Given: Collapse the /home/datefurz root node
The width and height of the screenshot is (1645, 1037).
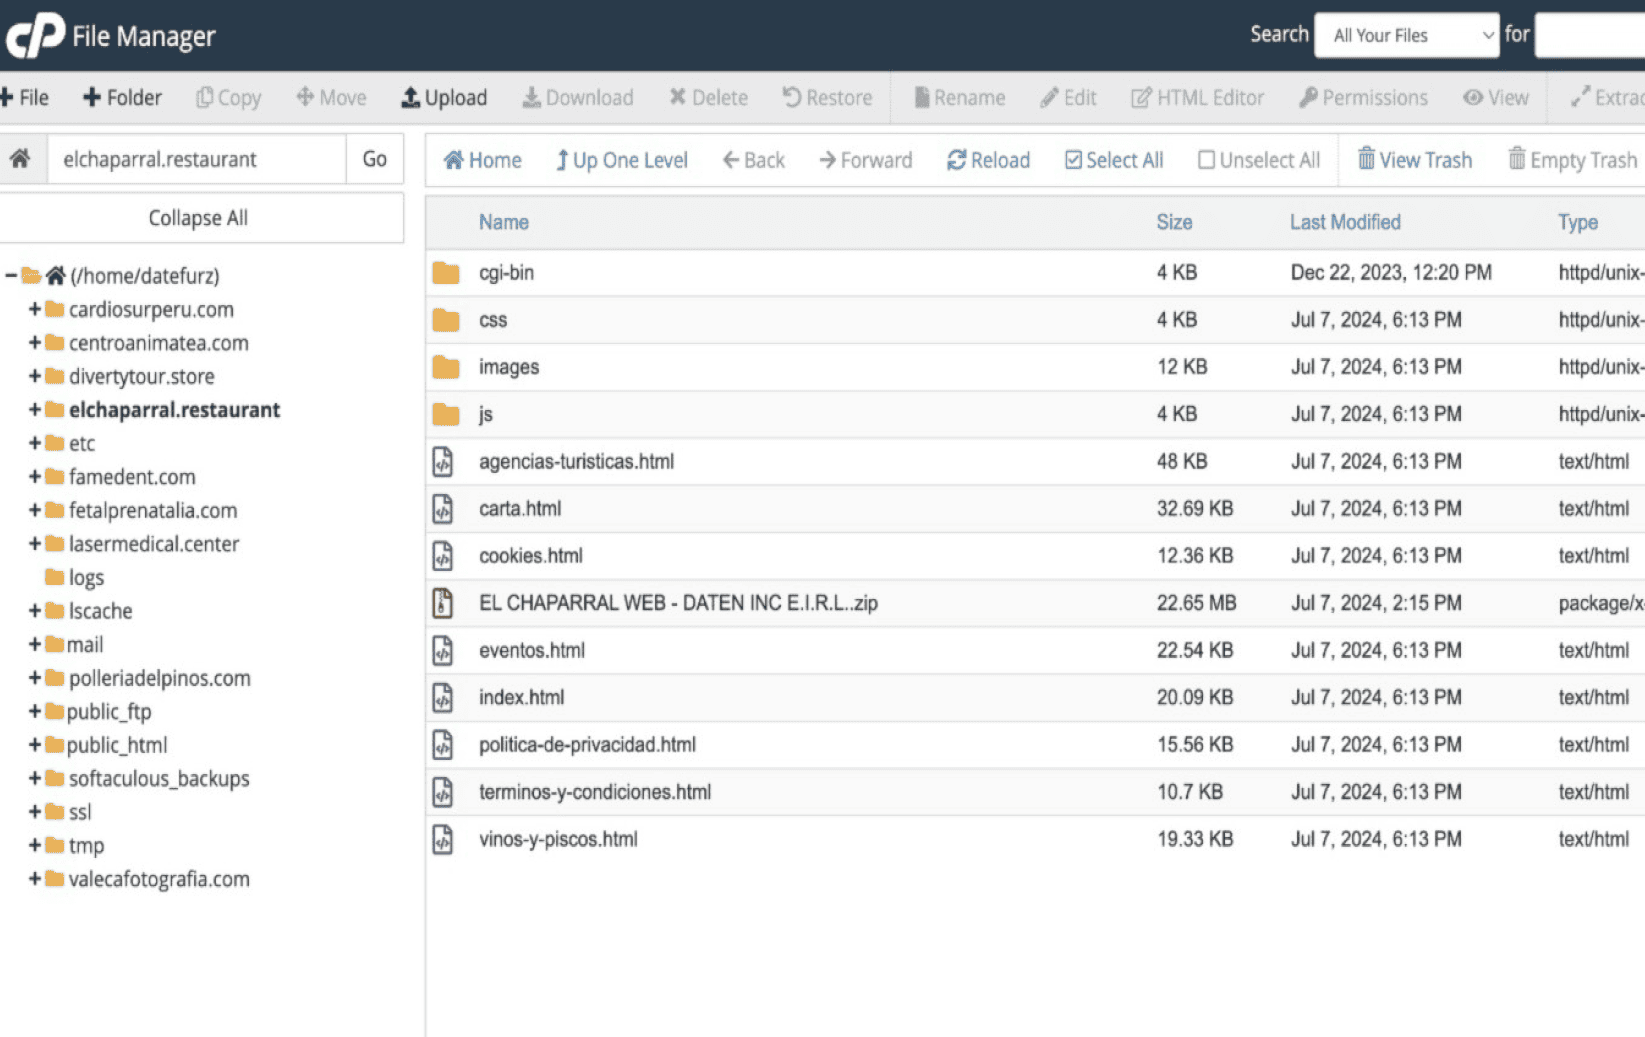Looking at the screenshot, I should click(x=11, y=275).
